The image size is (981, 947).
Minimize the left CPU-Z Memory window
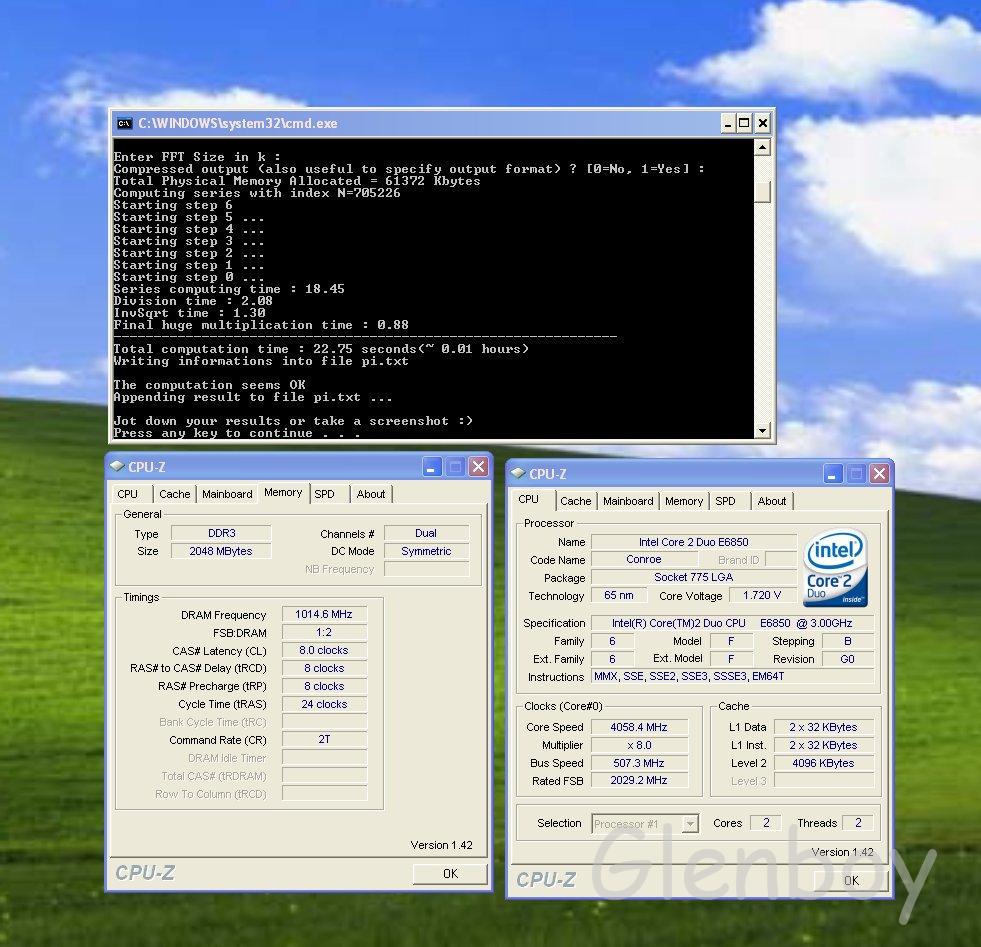(432, 467)
